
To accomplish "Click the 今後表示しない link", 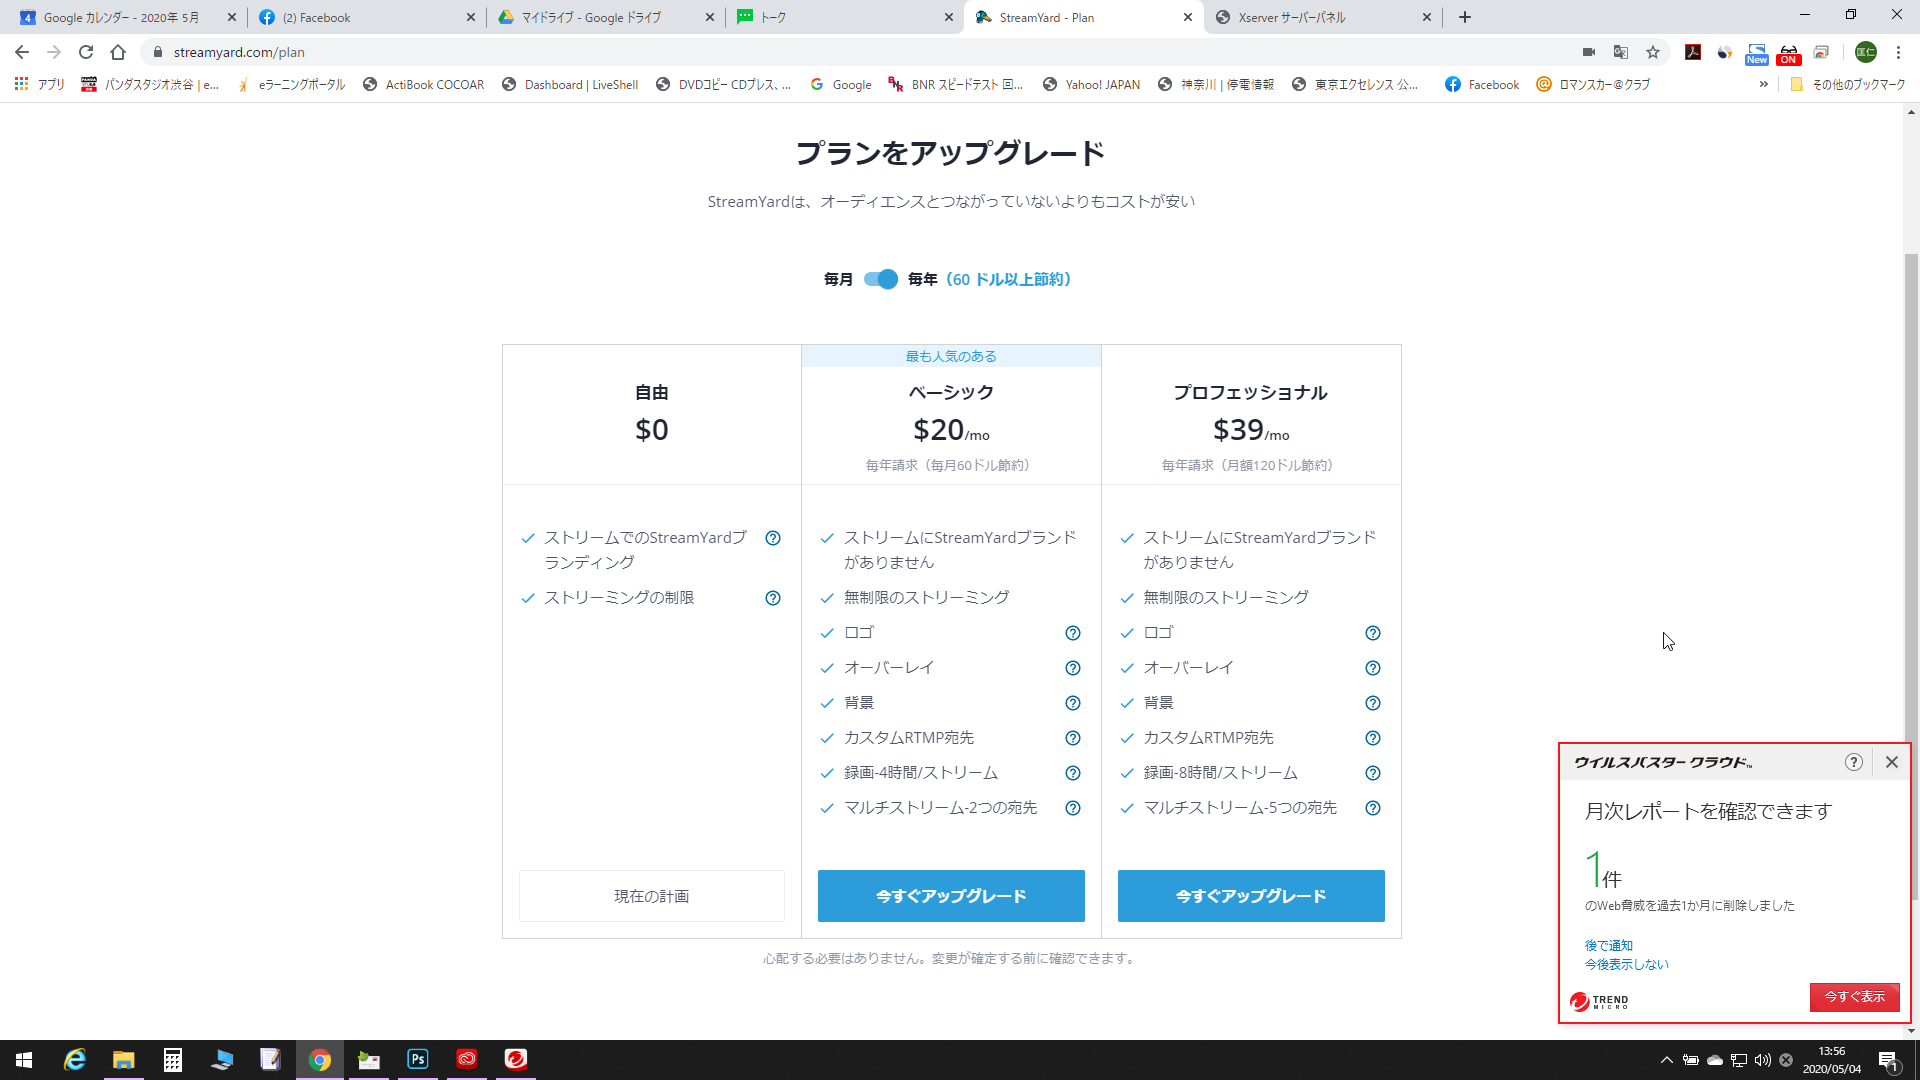I will click(x=1627, y=964).
